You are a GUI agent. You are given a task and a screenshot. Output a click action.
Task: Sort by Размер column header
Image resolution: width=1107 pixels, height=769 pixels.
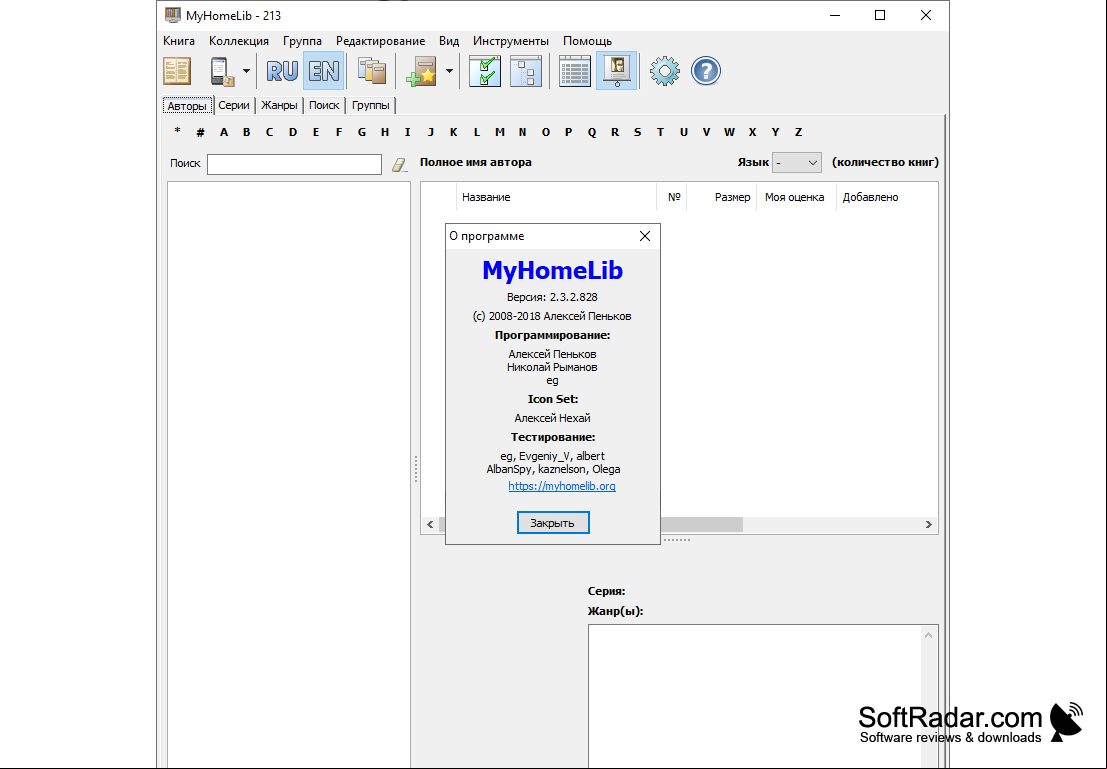pos(722,197)
